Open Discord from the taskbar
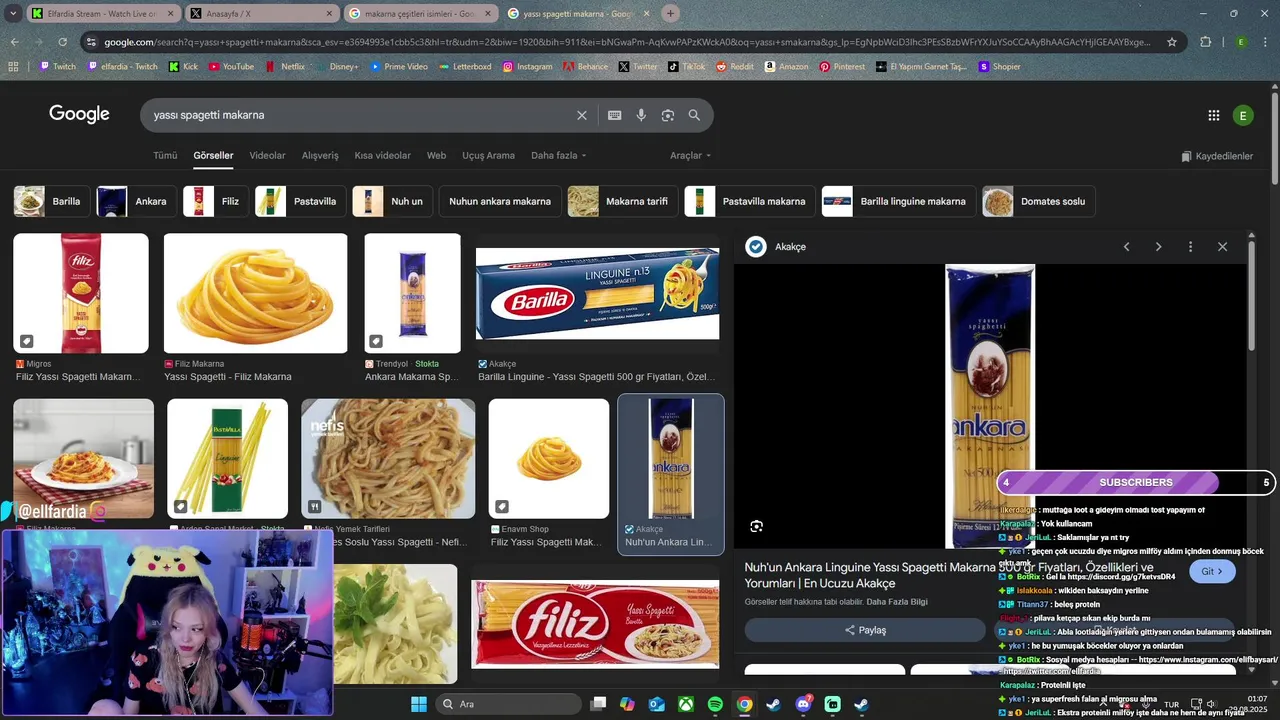Screen dimensions: 1280x720 point(803,704)
